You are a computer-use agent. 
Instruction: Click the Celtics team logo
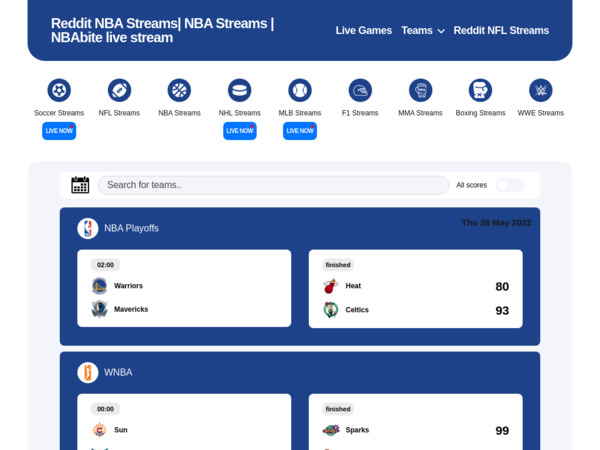pos(331,310)
